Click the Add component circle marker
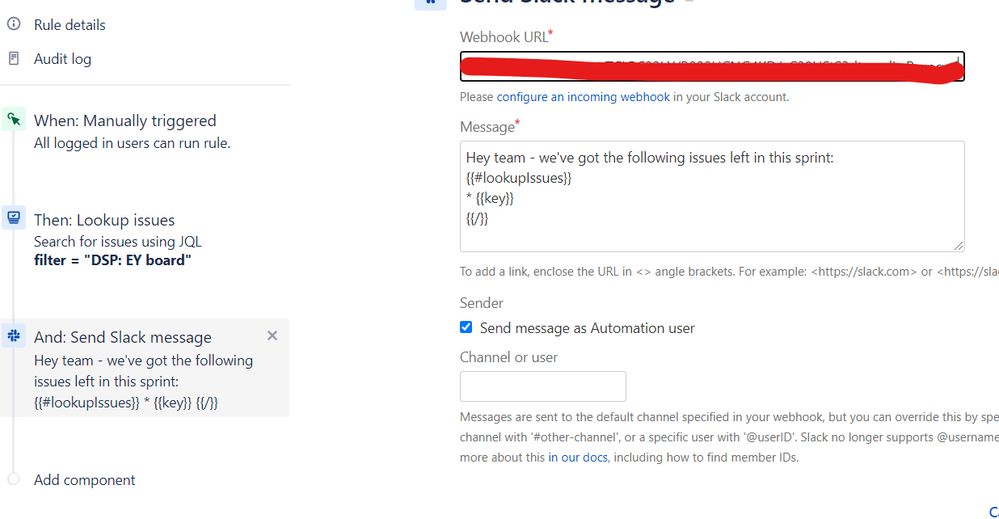This screenshot has height=519, width=999. (13, 480)
